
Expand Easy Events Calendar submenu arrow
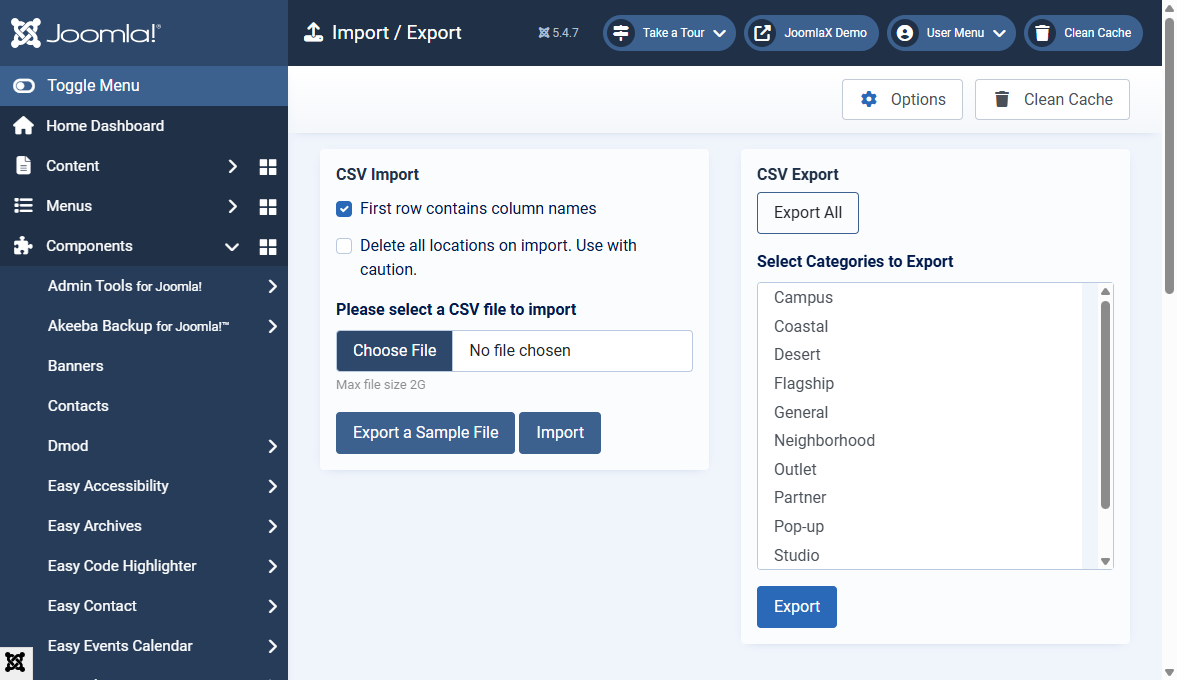[272, 646]
